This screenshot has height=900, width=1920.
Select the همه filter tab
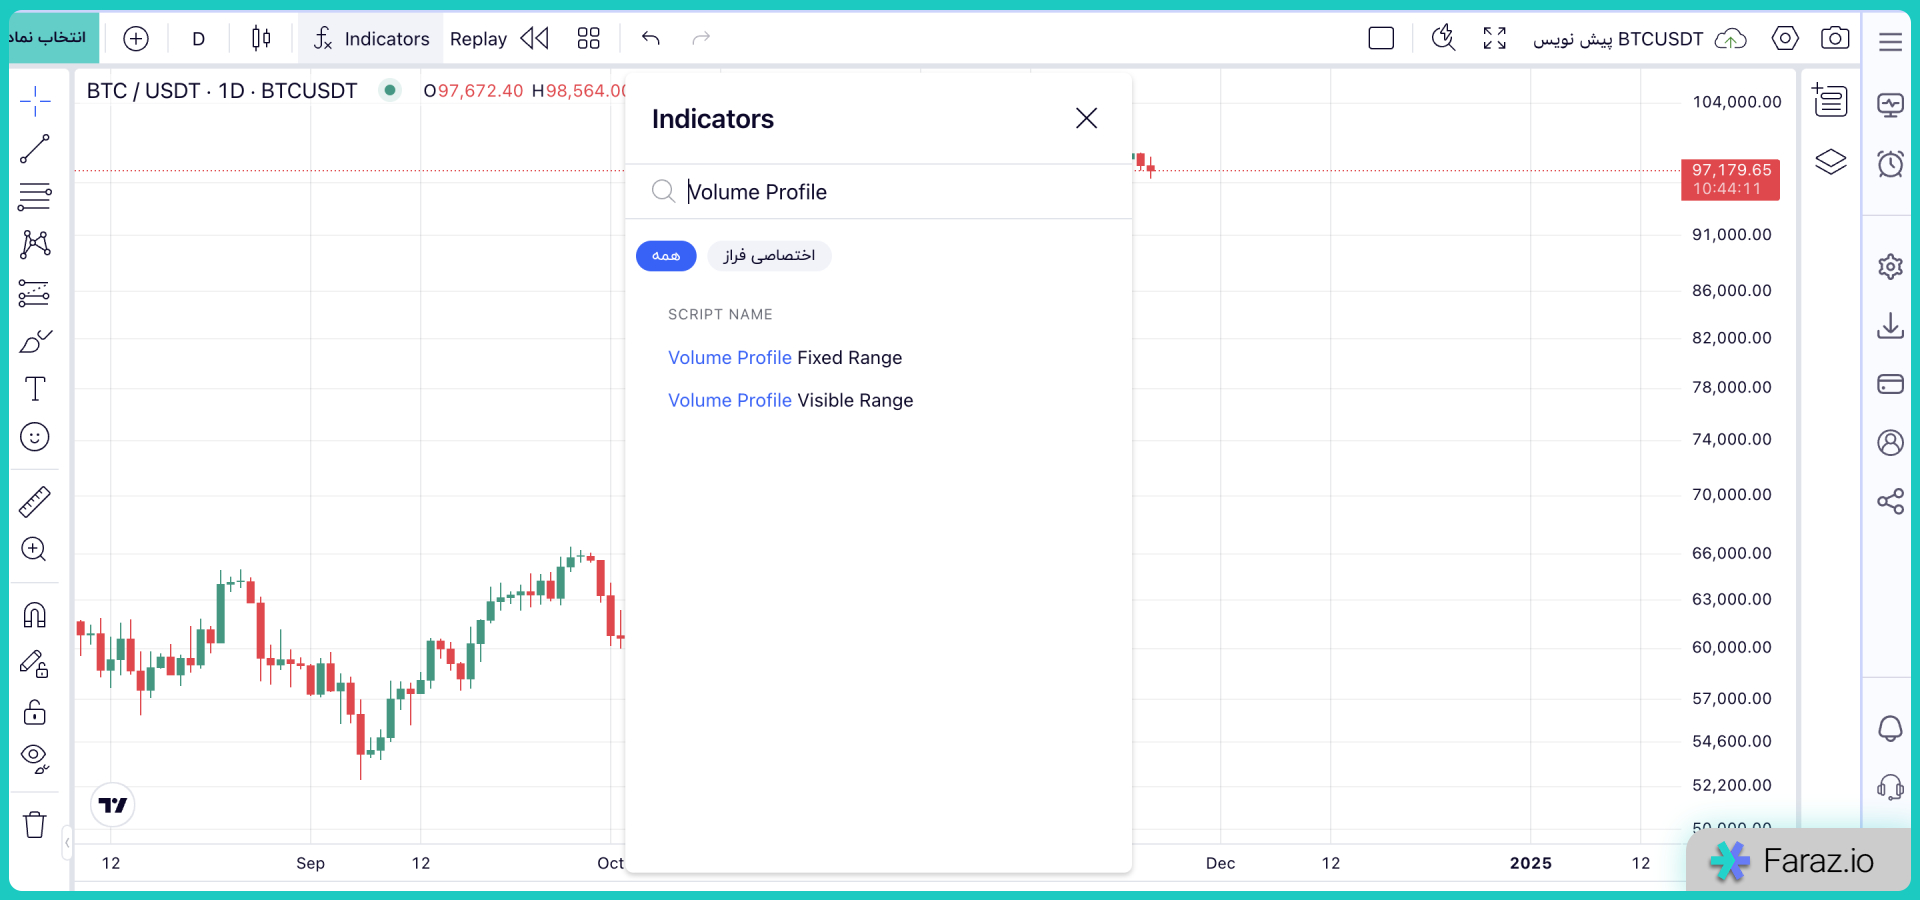click(x=666, y=256)
